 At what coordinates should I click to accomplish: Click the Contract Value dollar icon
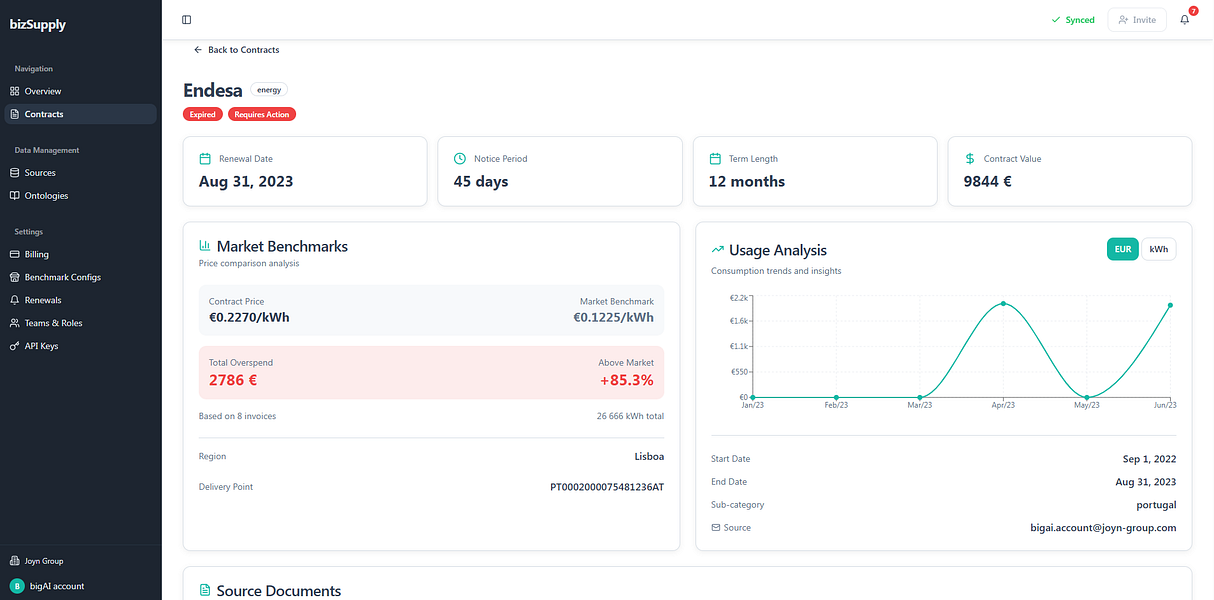(970, 159)
